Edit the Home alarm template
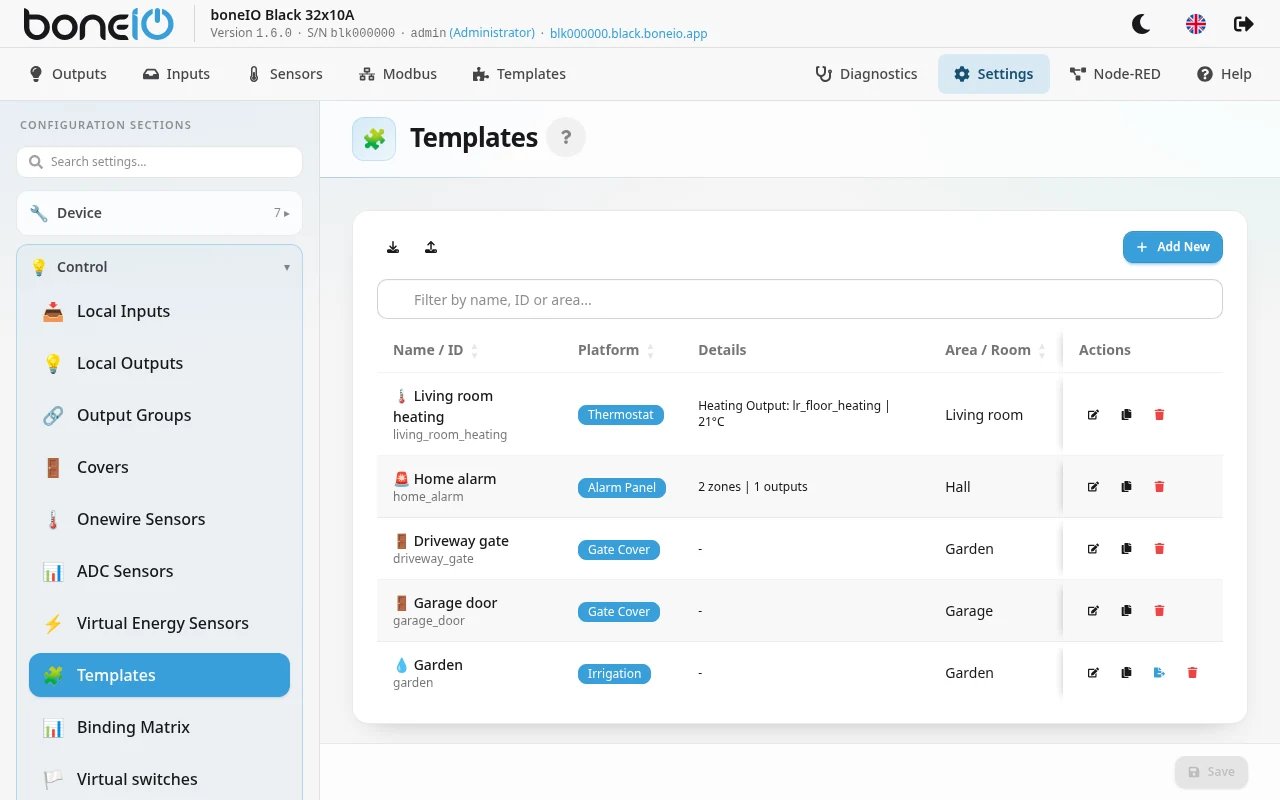The height and width of the screenshot is (800, 1280). [x=1093, y=487]
